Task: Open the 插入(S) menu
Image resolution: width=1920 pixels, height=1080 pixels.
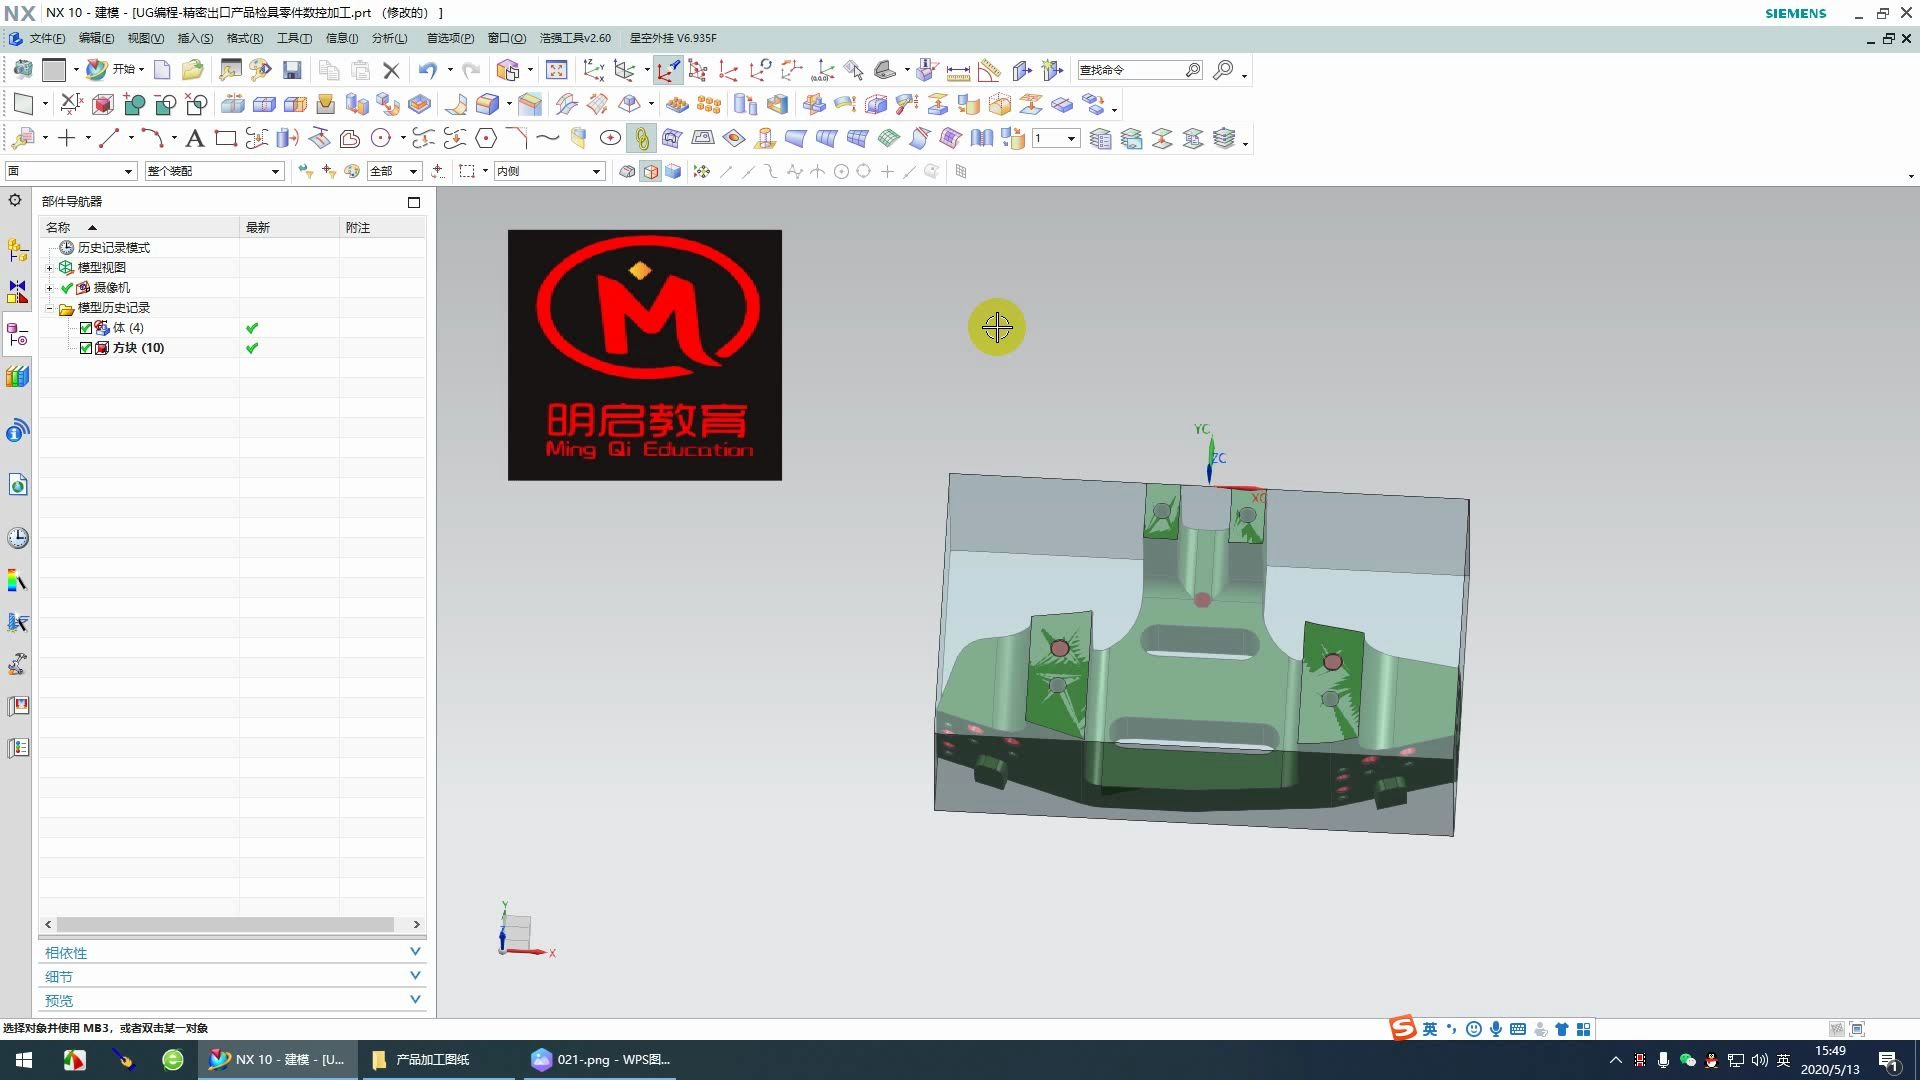Action: (194, 38)
